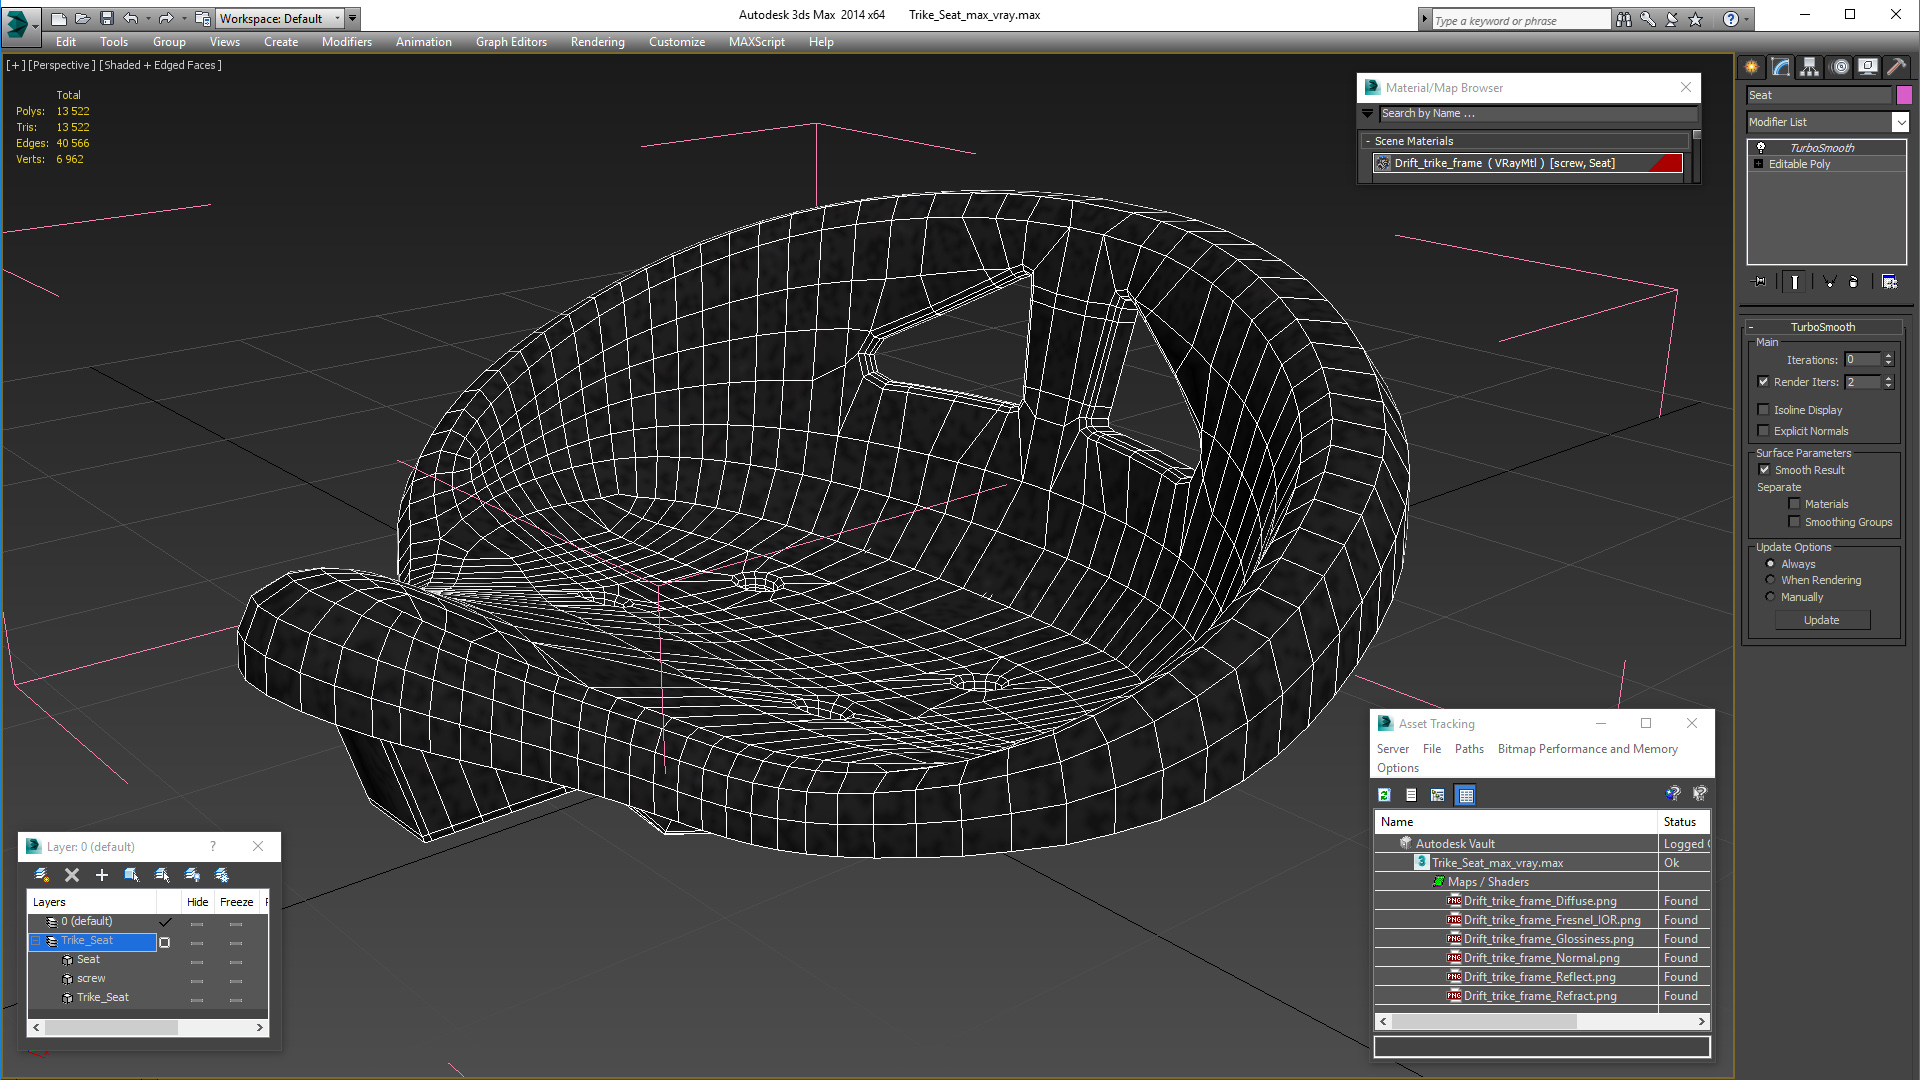Click the Shaded + Edged Faces viewport label
Viewport: 1920px width, 1080px height.
tap(160, 65)
